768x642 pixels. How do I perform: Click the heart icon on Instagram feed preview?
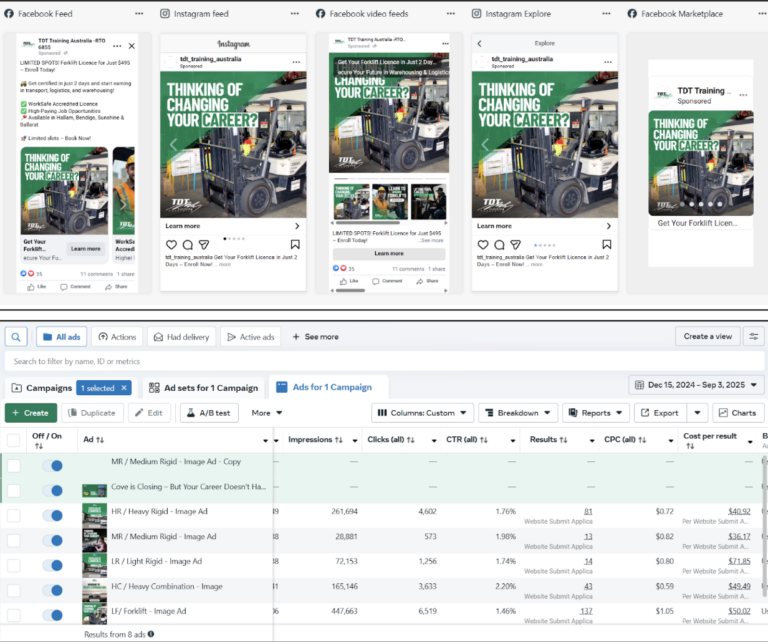click(171, 244)
